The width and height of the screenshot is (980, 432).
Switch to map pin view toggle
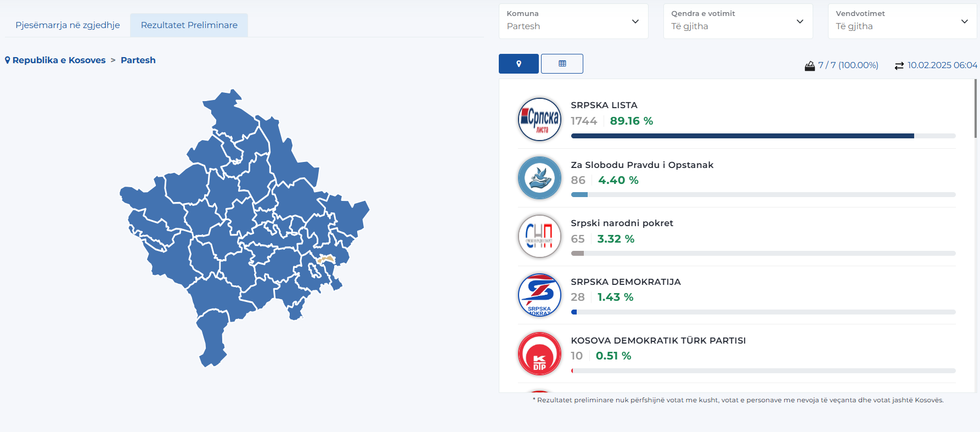coord(519,64)
